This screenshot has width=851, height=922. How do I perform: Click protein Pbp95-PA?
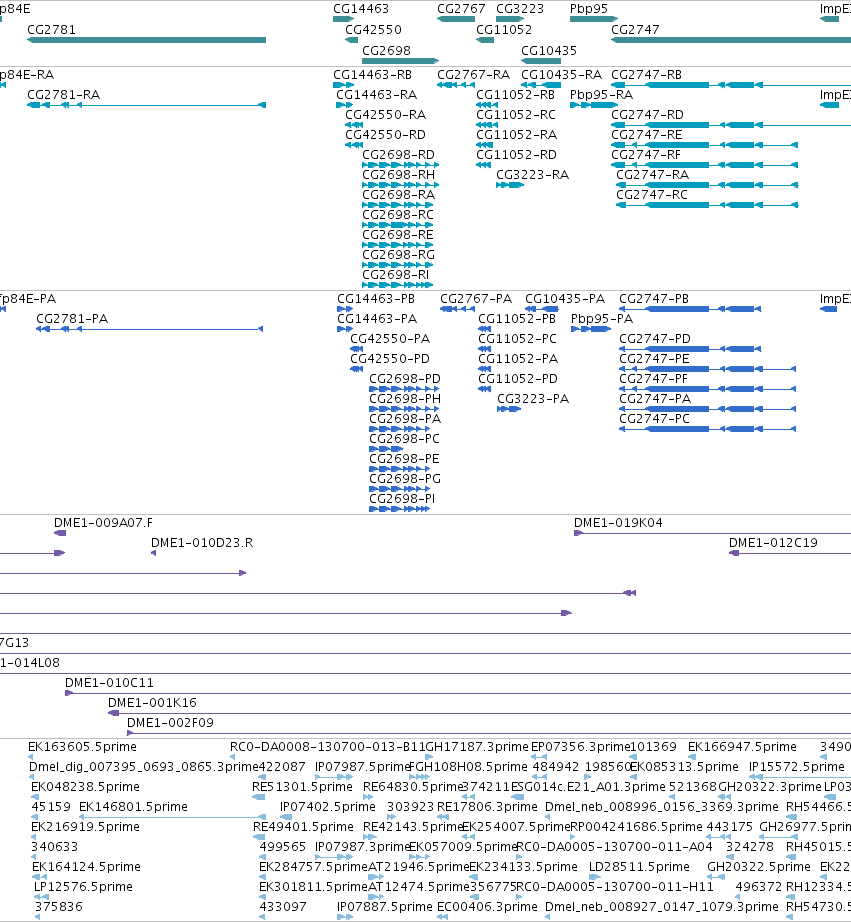[602, 319]
